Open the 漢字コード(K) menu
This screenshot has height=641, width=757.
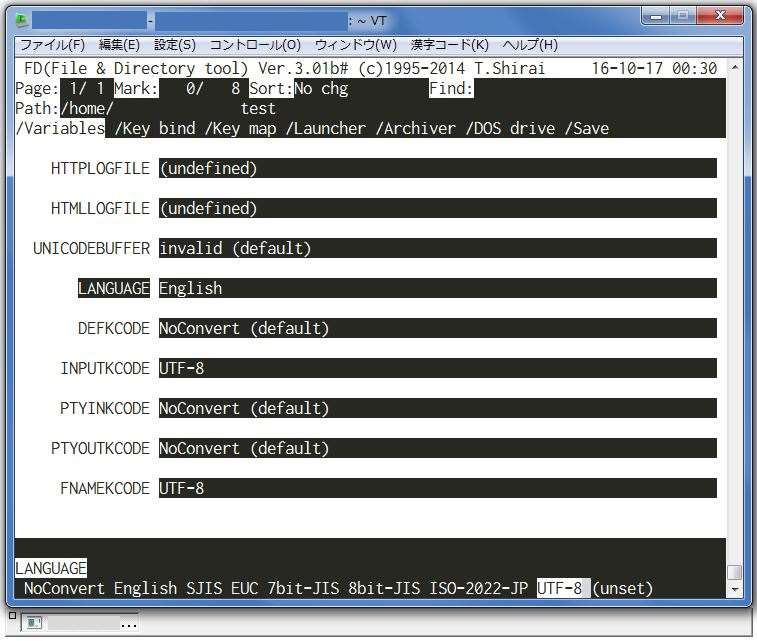coord(449,45)
